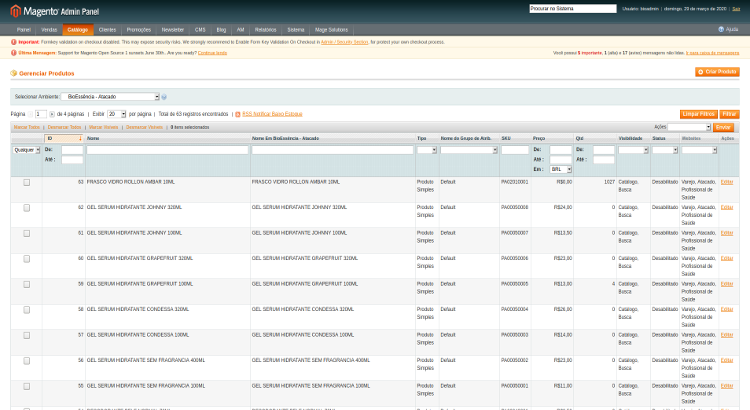Image resolution: width=750 pixels, height=410 pixels.
Task: Go to previous page arrow
Action: point(31,114)
